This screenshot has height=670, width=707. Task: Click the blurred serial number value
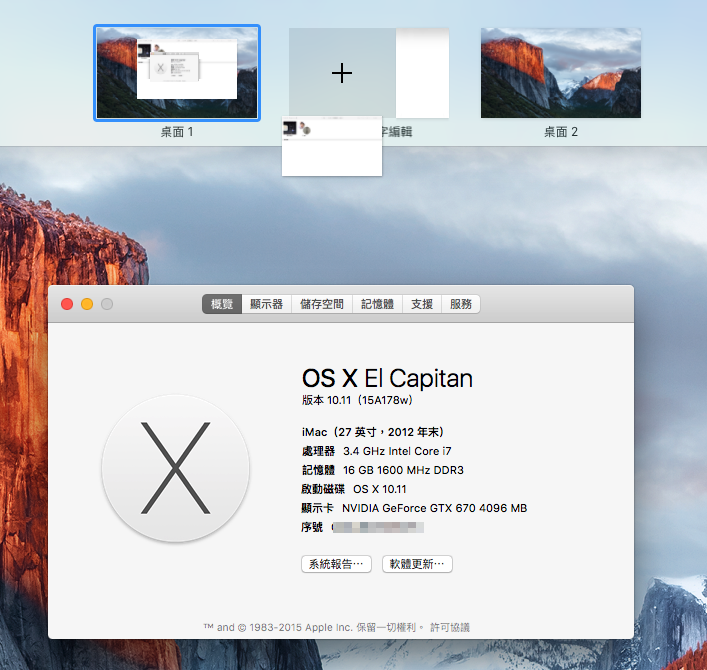point(378,528)
